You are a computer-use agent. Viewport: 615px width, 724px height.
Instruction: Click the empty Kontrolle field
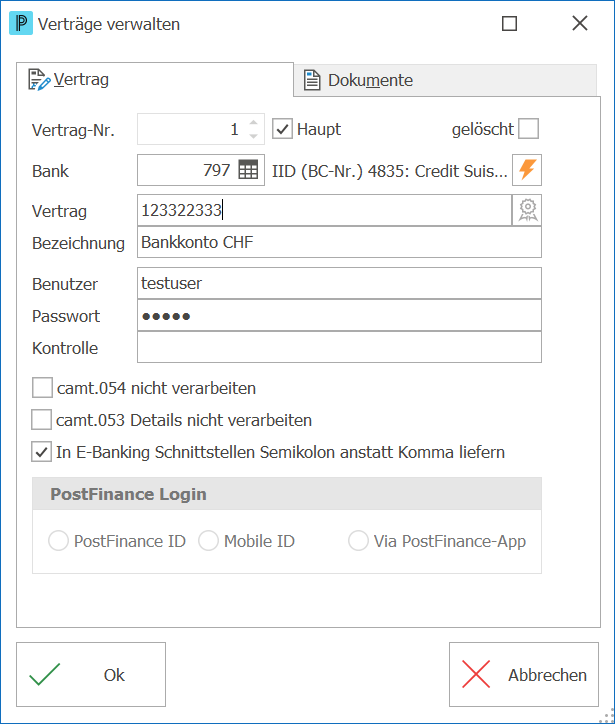tap(339, 347)
